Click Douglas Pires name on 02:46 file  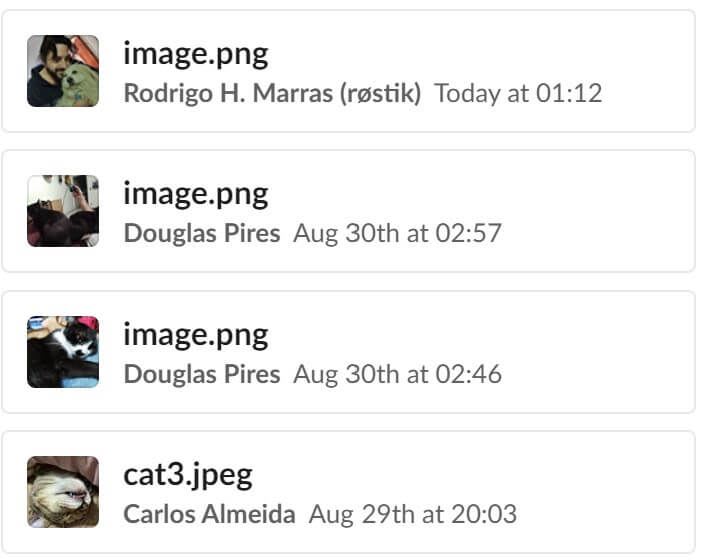[x=202, y=374]
